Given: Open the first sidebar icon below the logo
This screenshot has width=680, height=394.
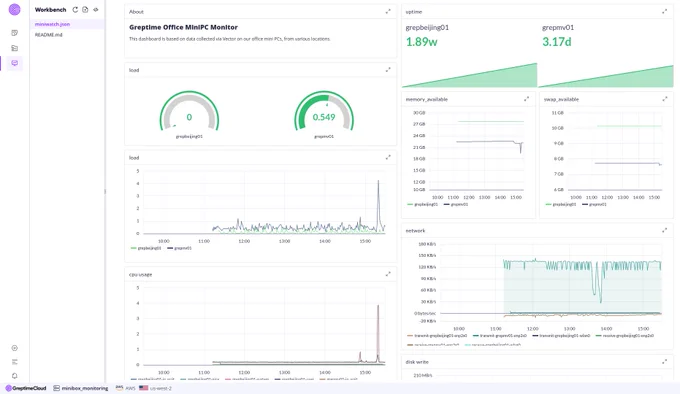Looking at the screenshot, I should (x=14, y=33).
